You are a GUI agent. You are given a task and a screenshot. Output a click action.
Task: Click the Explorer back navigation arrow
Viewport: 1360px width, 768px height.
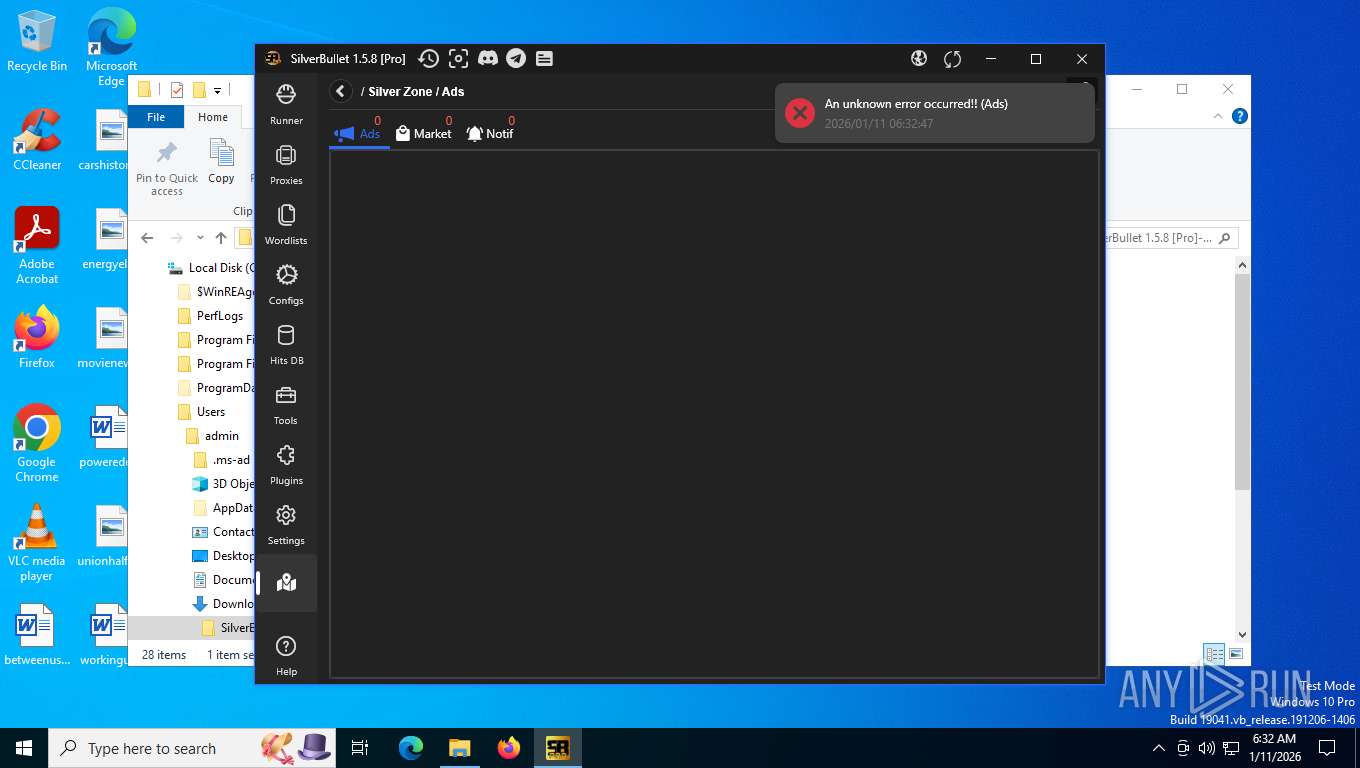pos(147,238)
